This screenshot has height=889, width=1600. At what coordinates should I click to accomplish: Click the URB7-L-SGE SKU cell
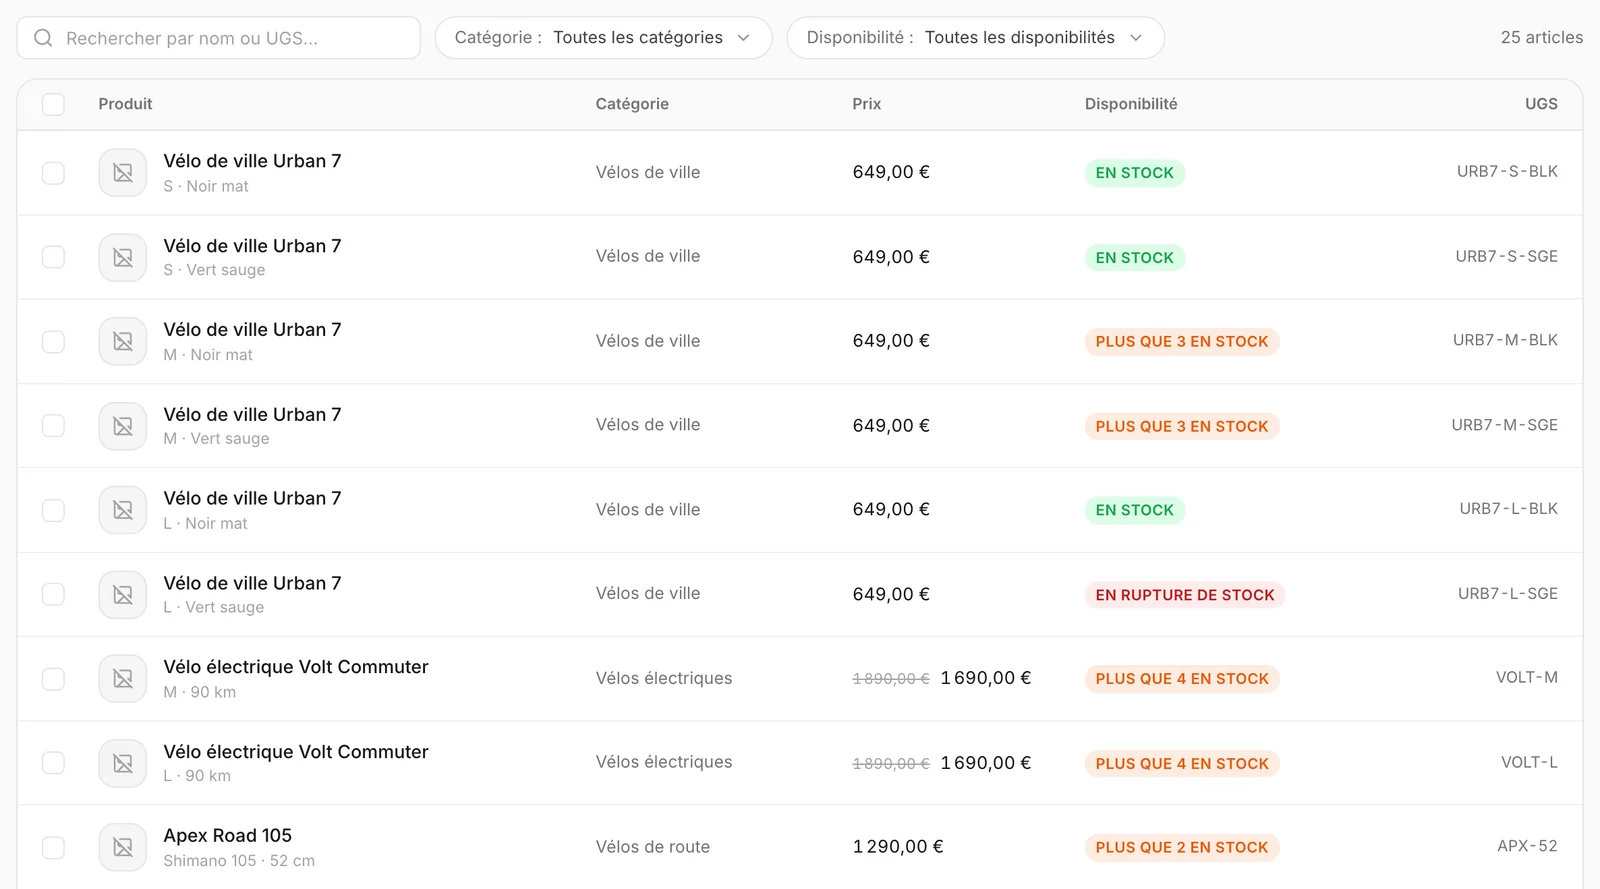point(1508,594)
